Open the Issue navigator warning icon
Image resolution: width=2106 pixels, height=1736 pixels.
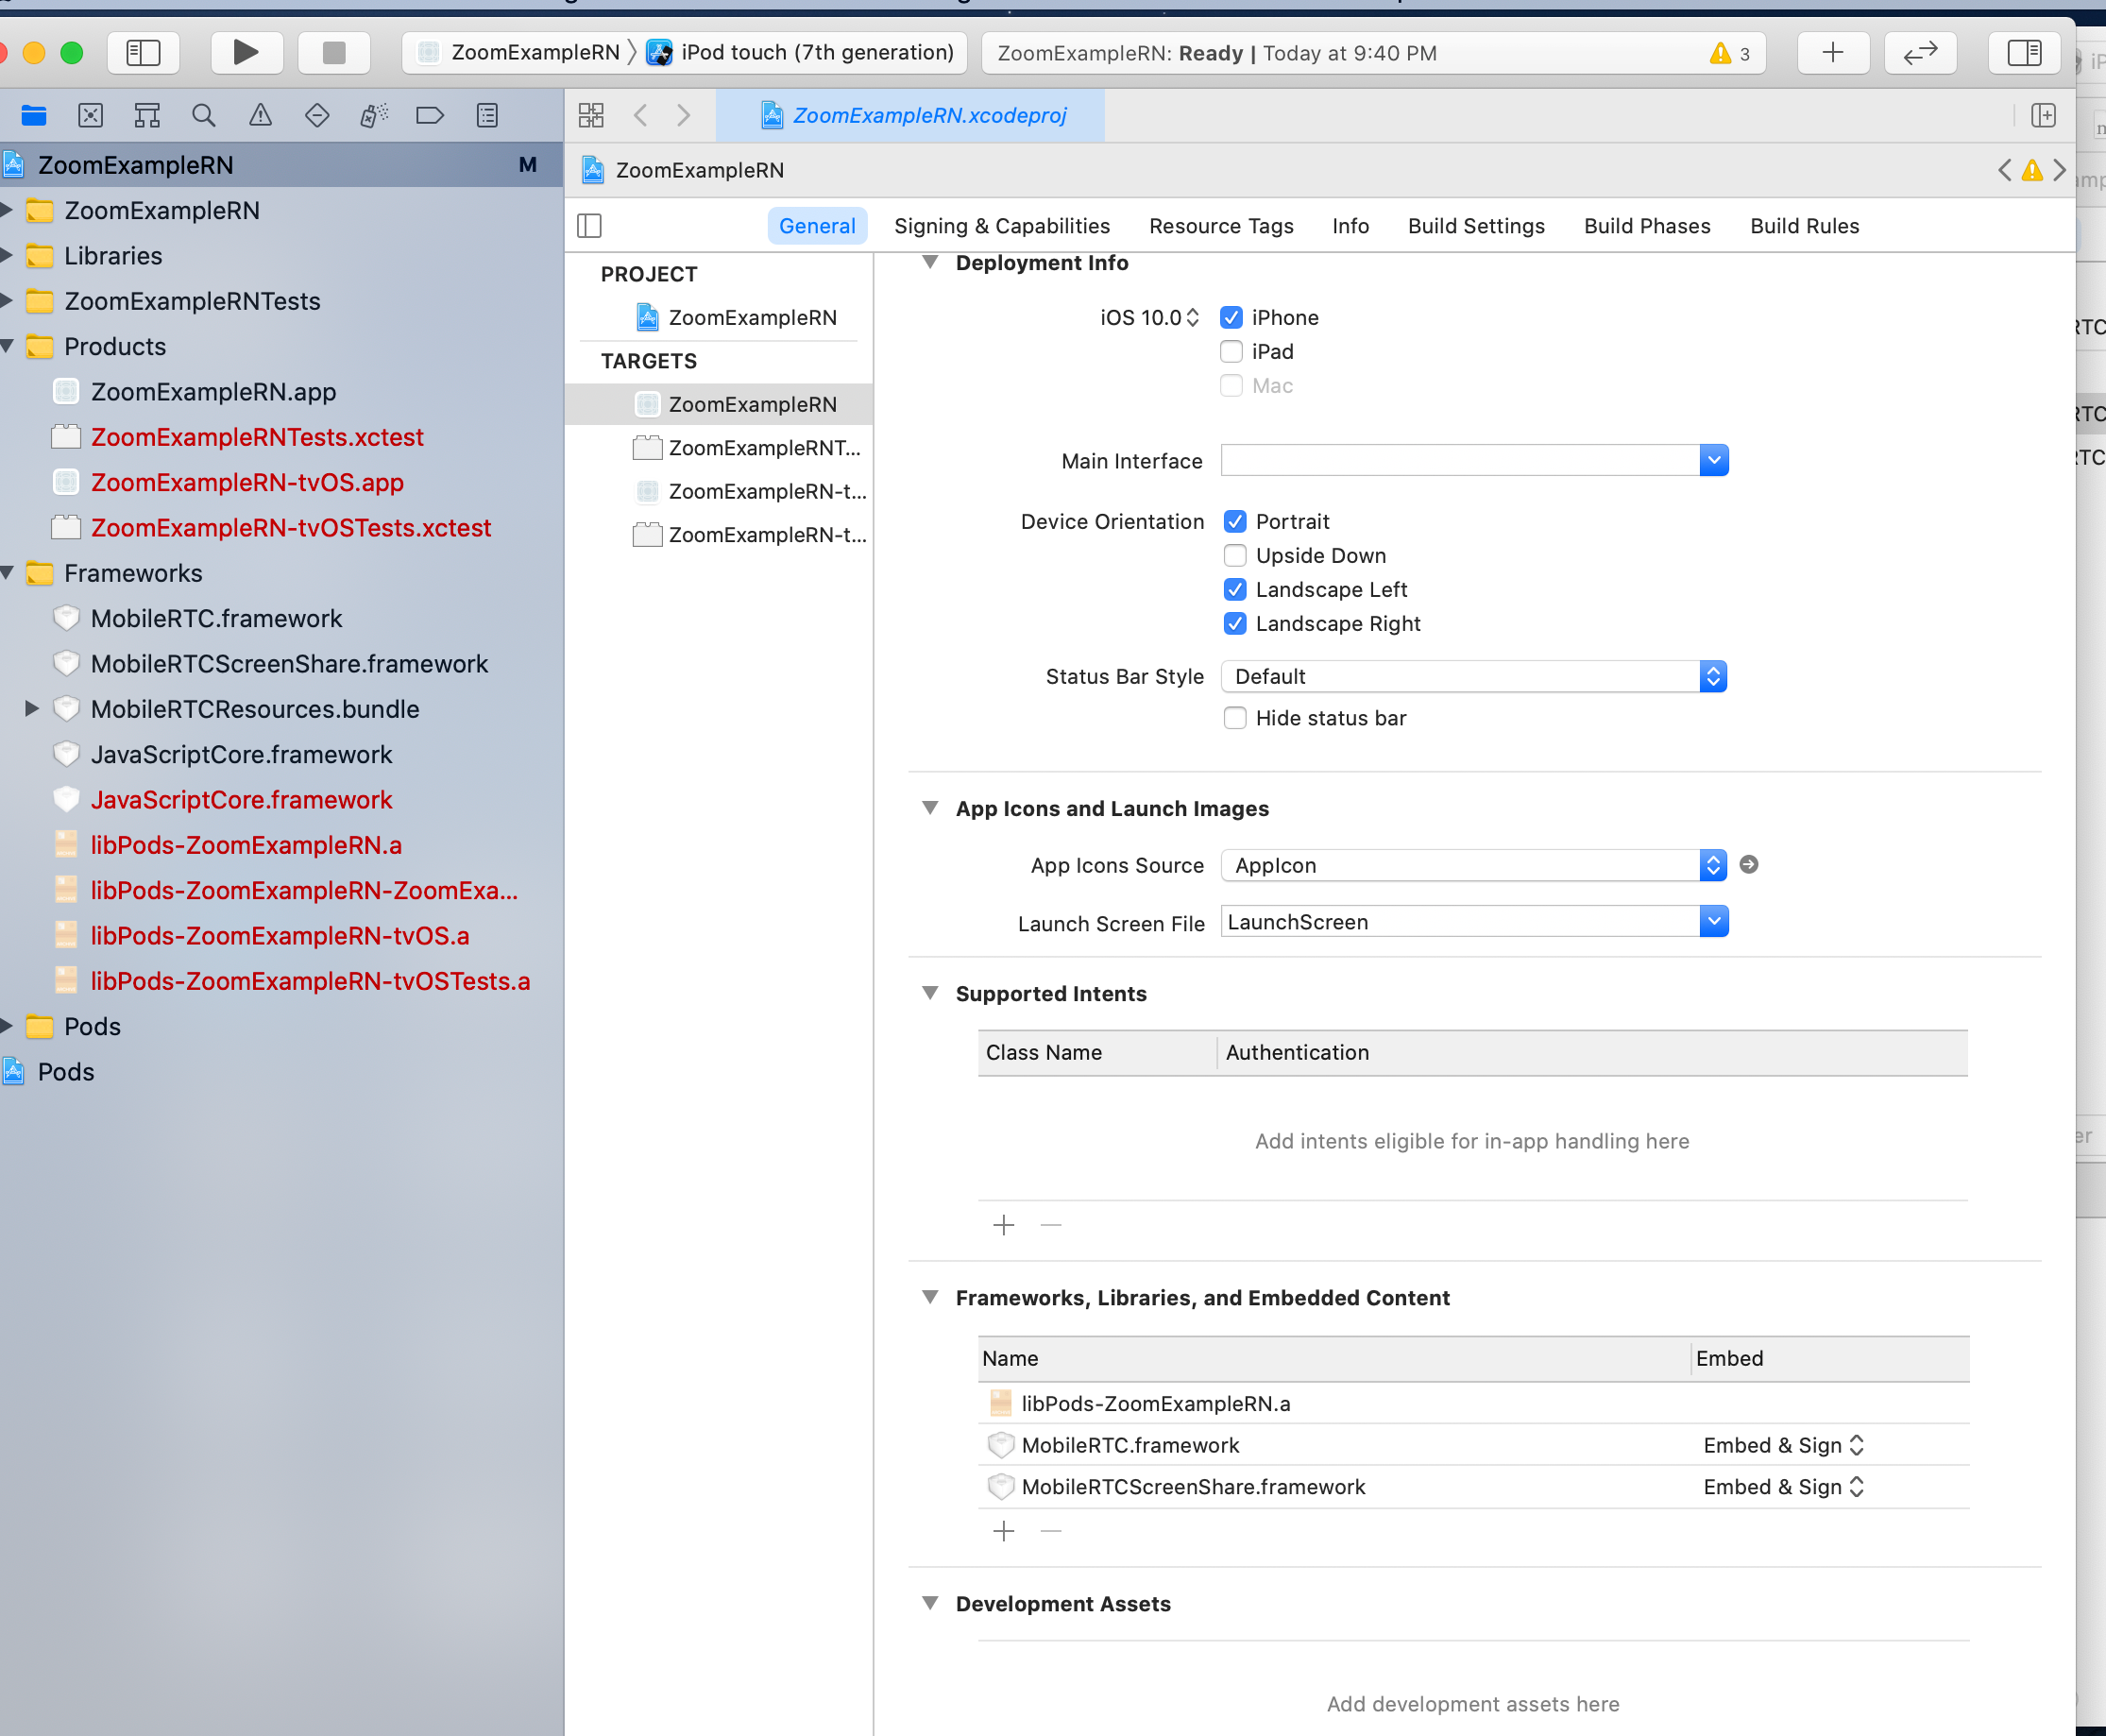click(260, 116)
